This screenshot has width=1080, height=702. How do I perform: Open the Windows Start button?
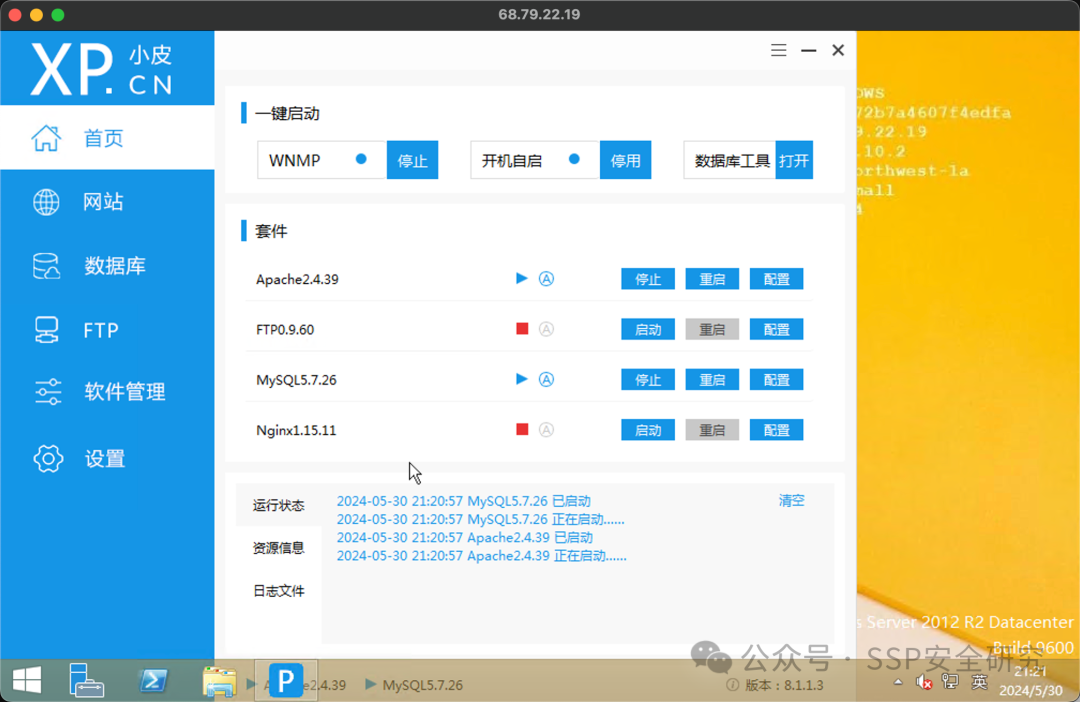pyautogui.click(x=27, y=681)
